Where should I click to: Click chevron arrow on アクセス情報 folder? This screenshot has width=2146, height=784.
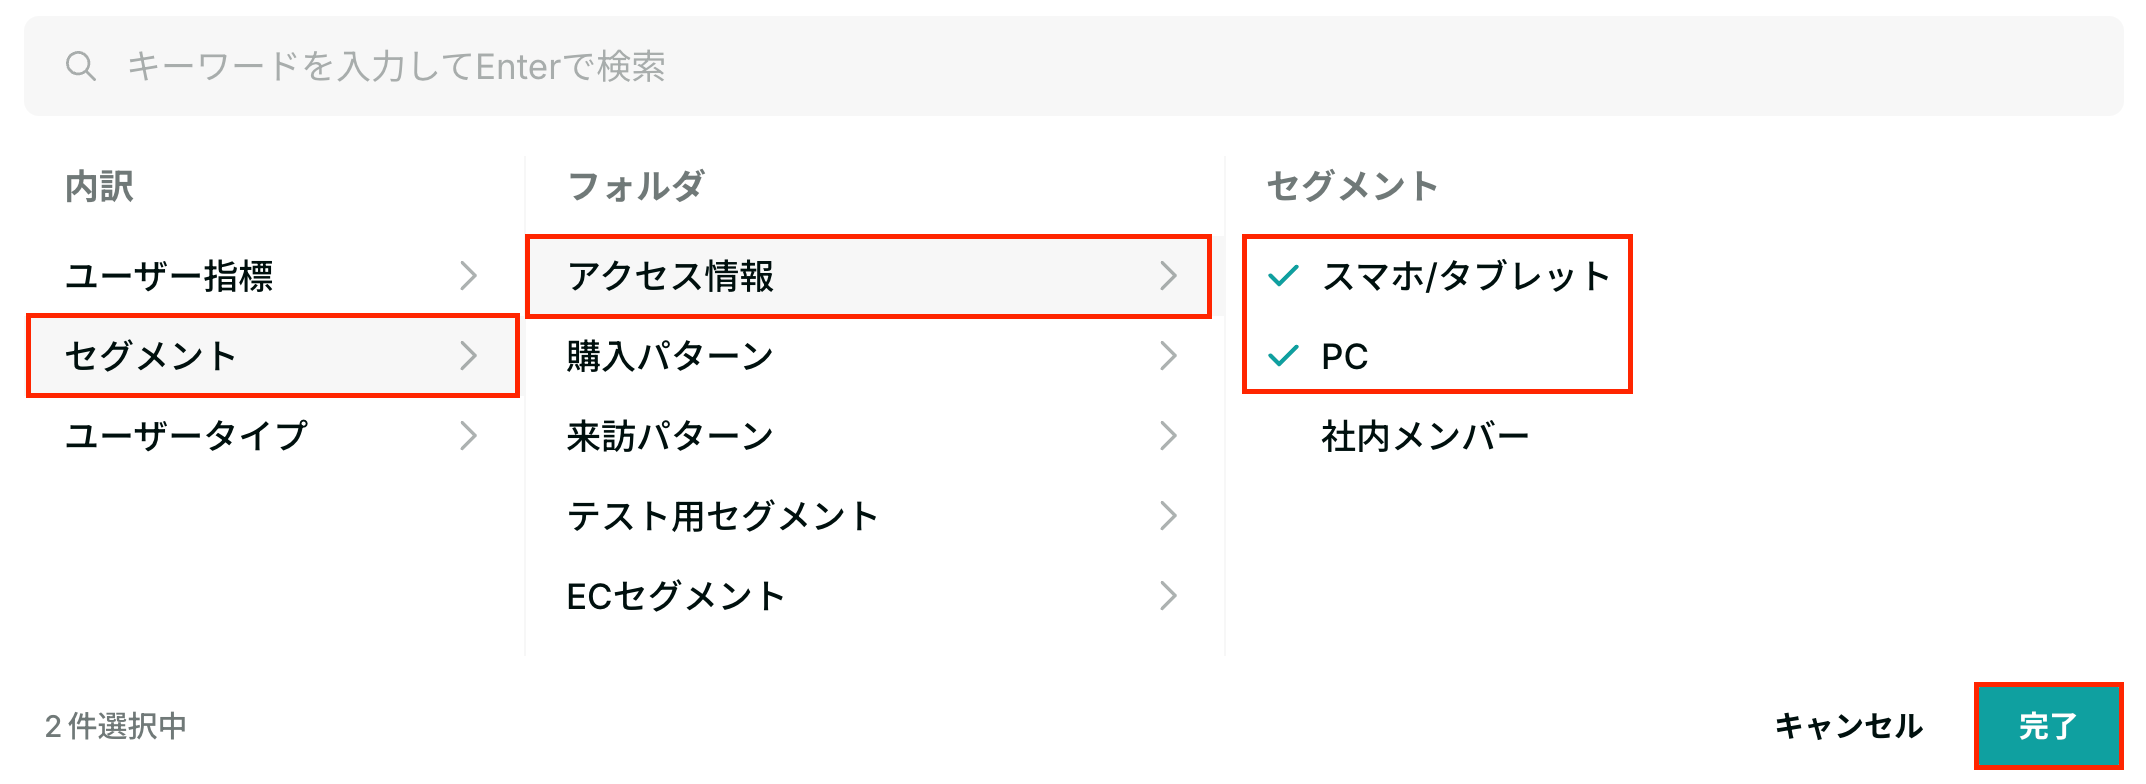pyautogui.click(x=1168, y=275)
